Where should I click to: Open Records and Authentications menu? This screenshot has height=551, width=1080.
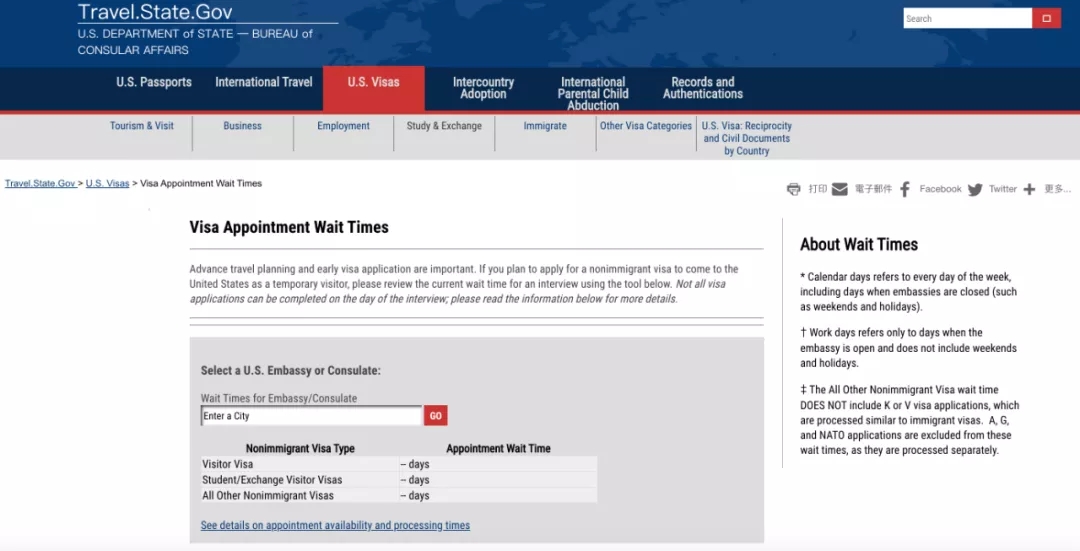(x=703, y=88)
